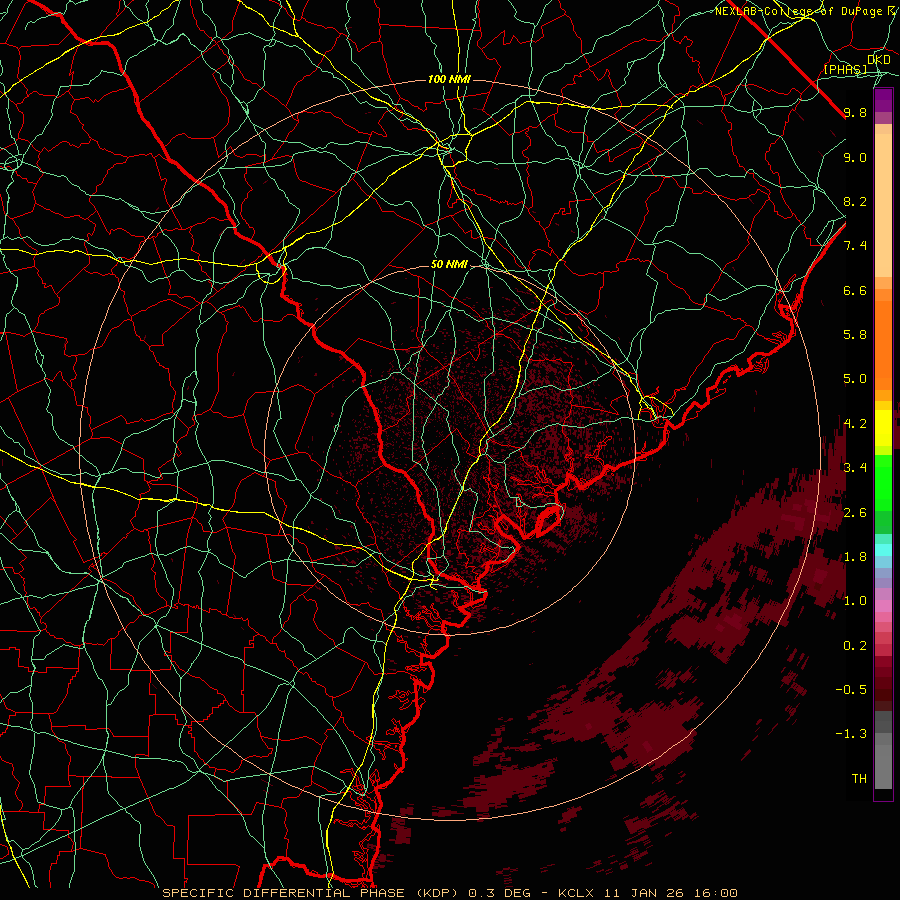Click the [PHAS] legend label

pos(845,70)
